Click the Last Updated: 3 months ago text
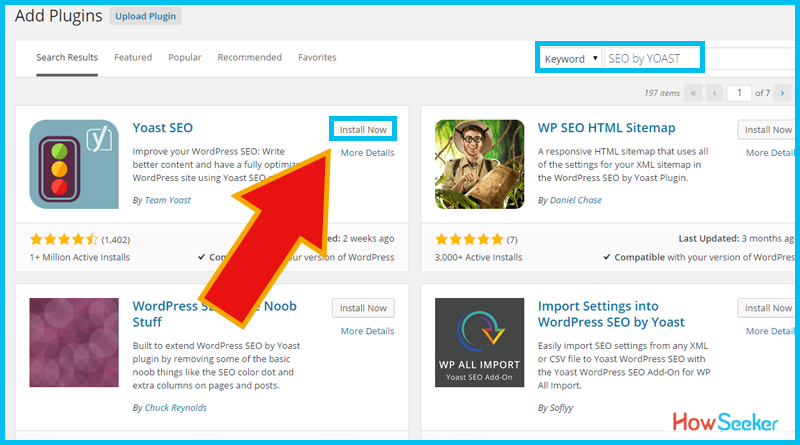 737,238
